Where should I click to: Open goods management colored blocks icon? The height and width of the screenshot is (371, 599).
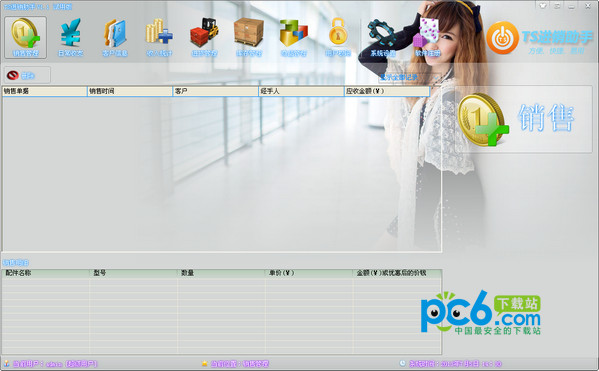pyautogui.click(x=293, y=37)
